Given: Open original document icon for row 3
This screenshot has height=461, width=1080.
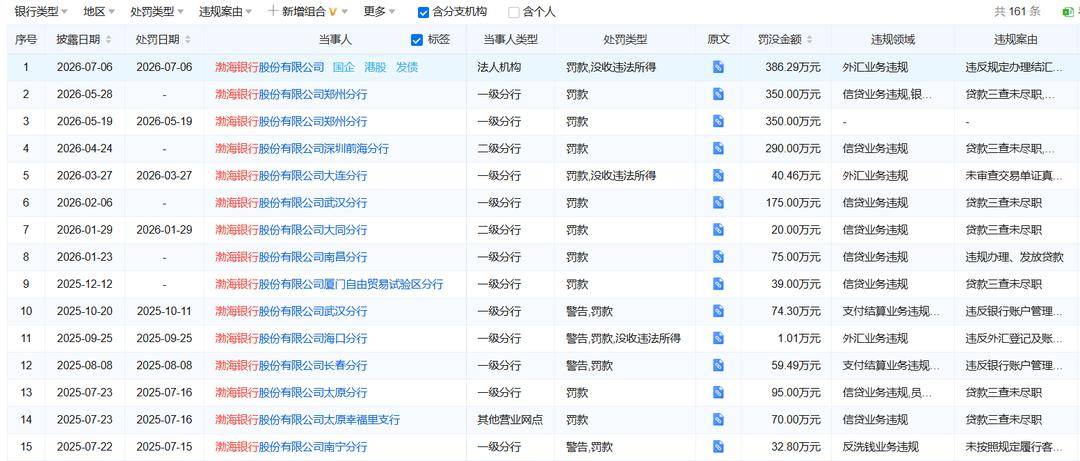Looking at the screenshot, I should tap(718, 121).
